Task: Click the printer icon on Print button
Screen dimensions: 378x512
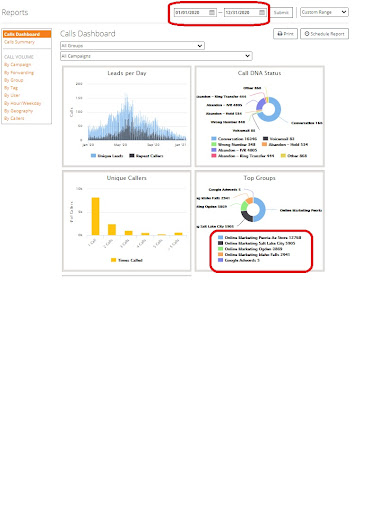Action: click(x=280, y=34)
